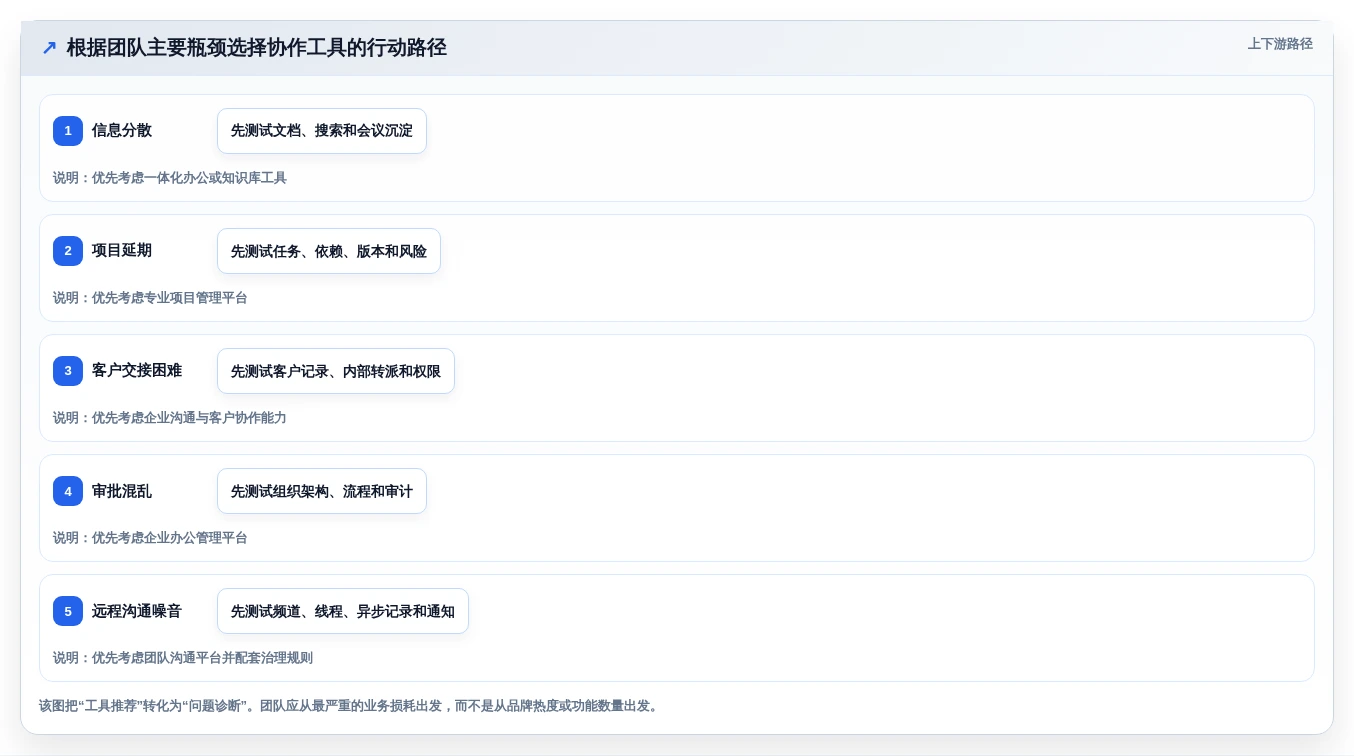
Task: Select 先测试组织架构、流程和审计 chip
Action: coord(322,491)
